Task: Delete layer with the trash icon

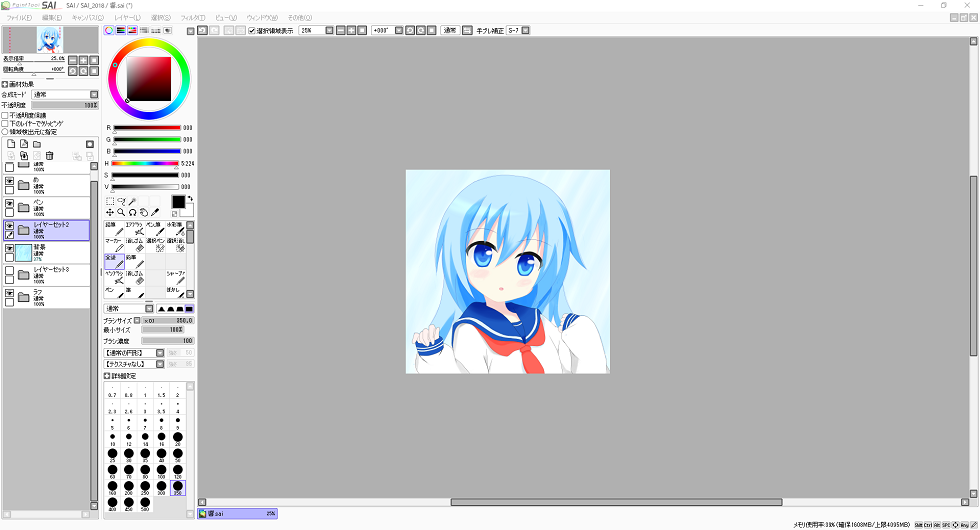Action: (49, 156)
